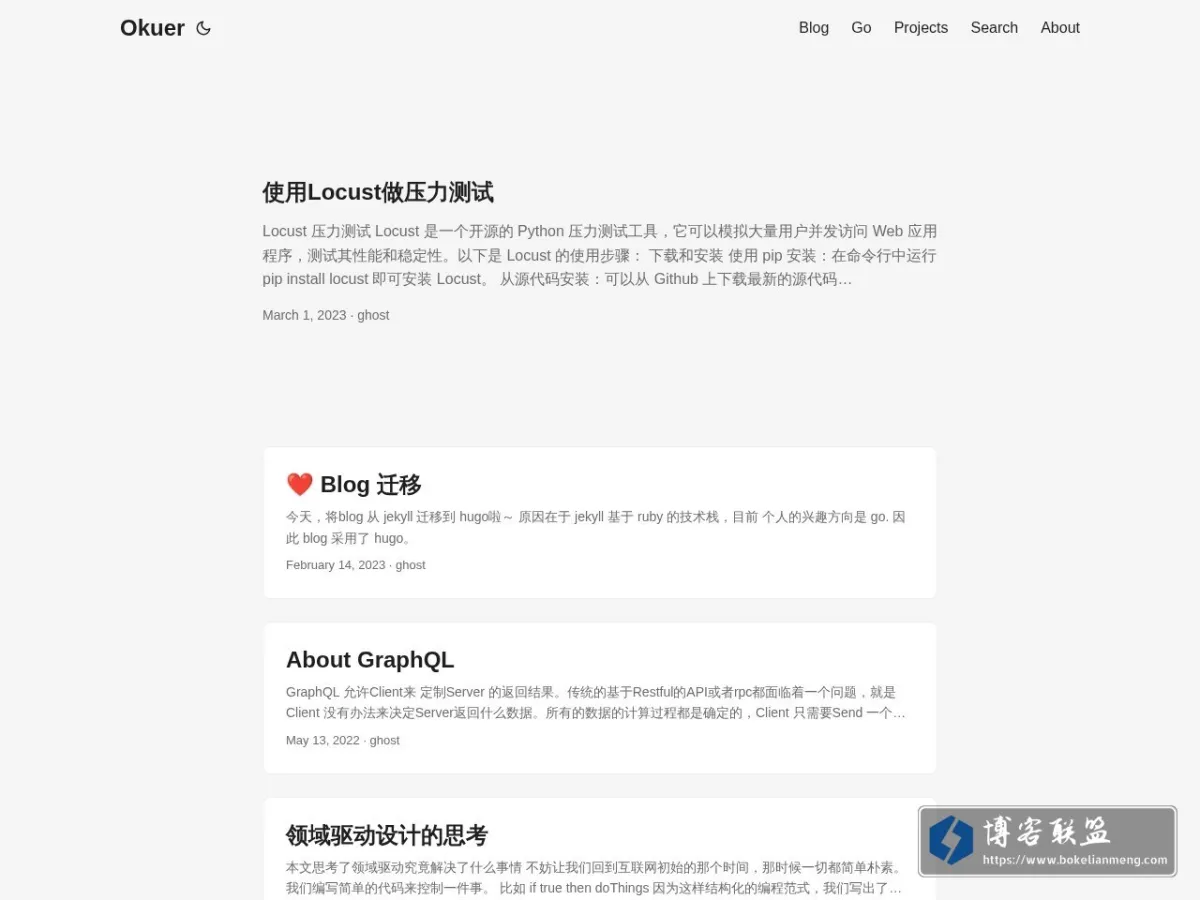Toggle dark mode with the moon icon
This screenshot has height=900, width=1200.
tap(204, 28)
